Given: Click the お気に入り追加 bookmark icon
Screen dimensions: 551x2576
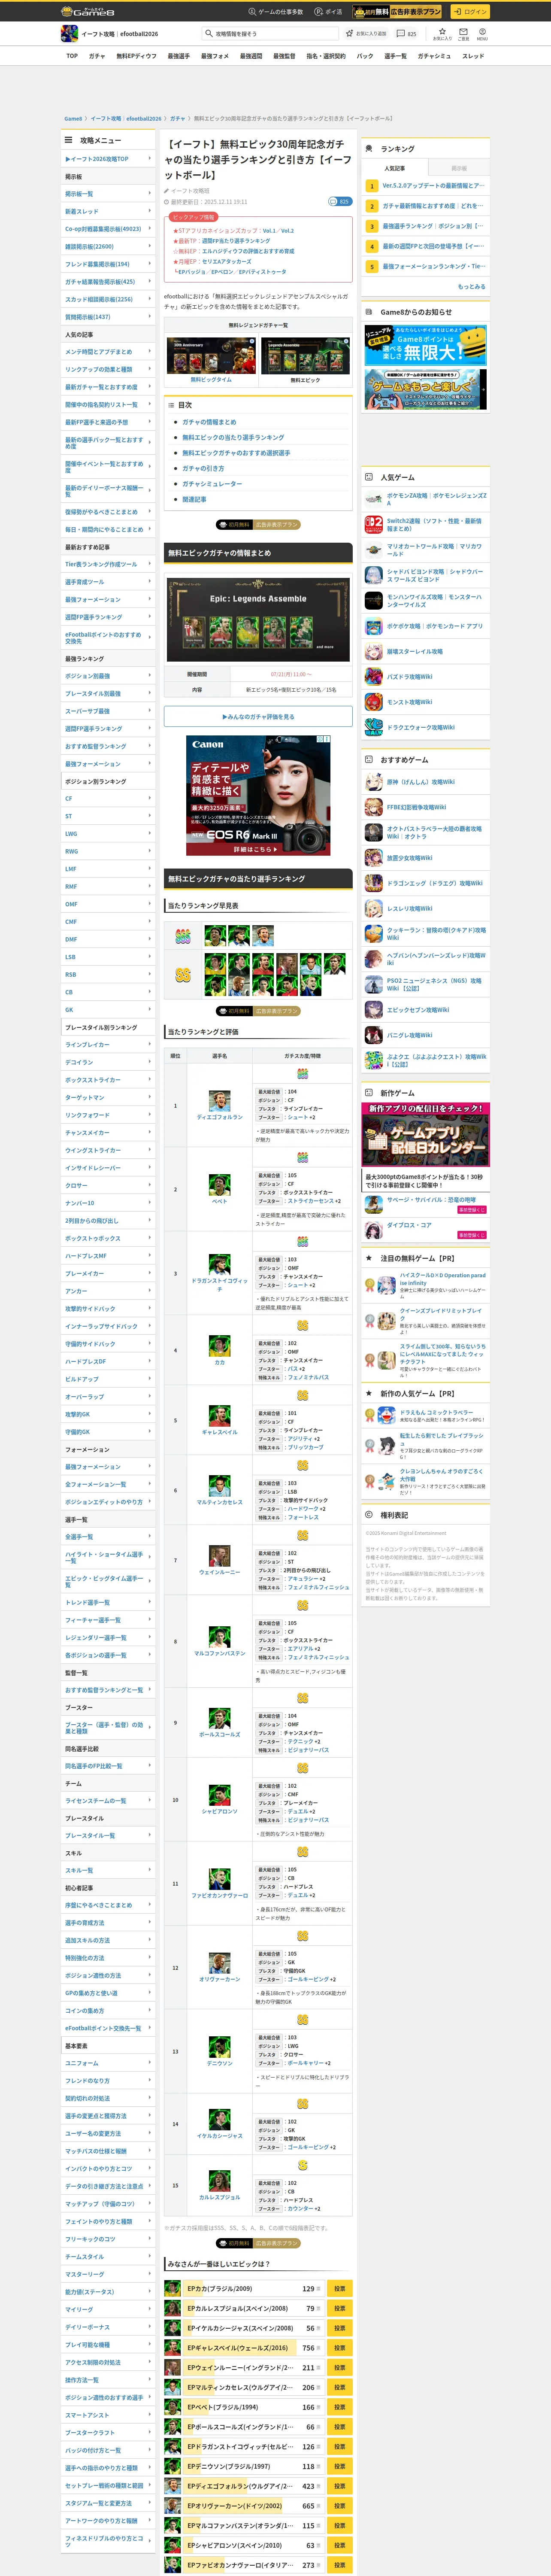Looking at the screenshot, I should 367,34.
